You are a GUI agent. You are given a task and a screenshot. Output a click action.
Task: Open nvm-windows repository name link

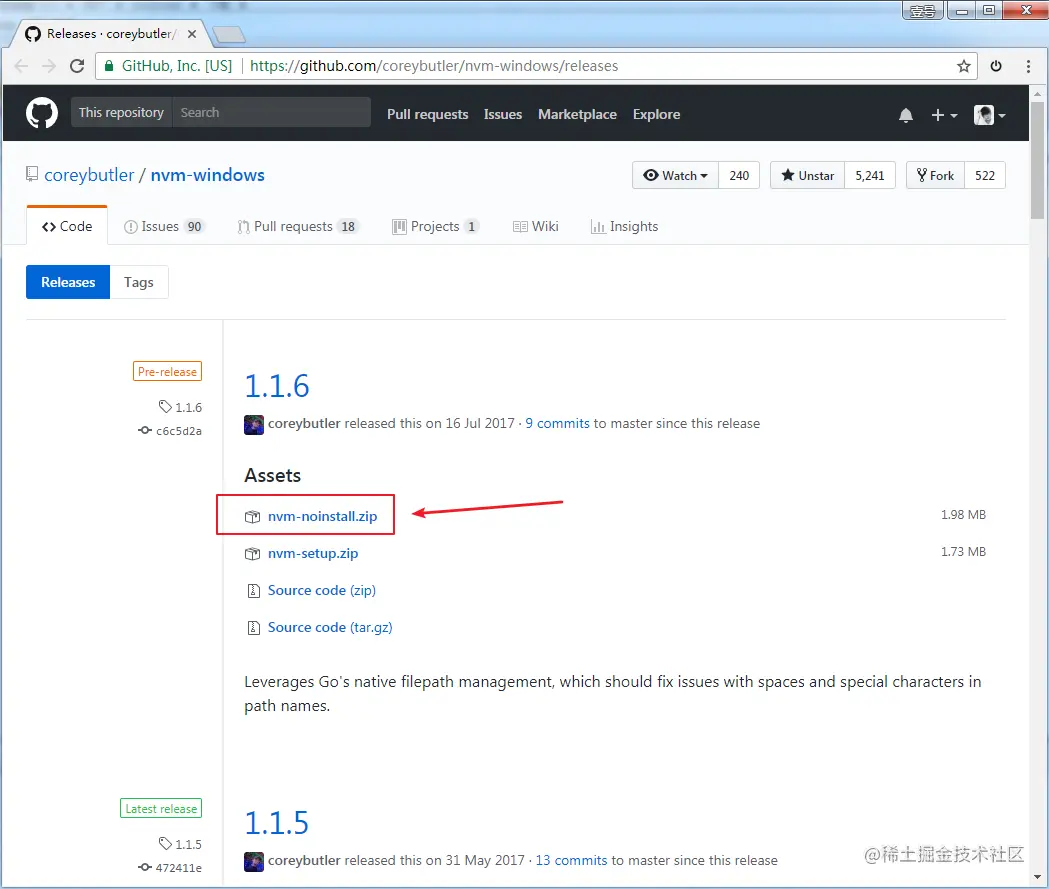click(207, 175)
